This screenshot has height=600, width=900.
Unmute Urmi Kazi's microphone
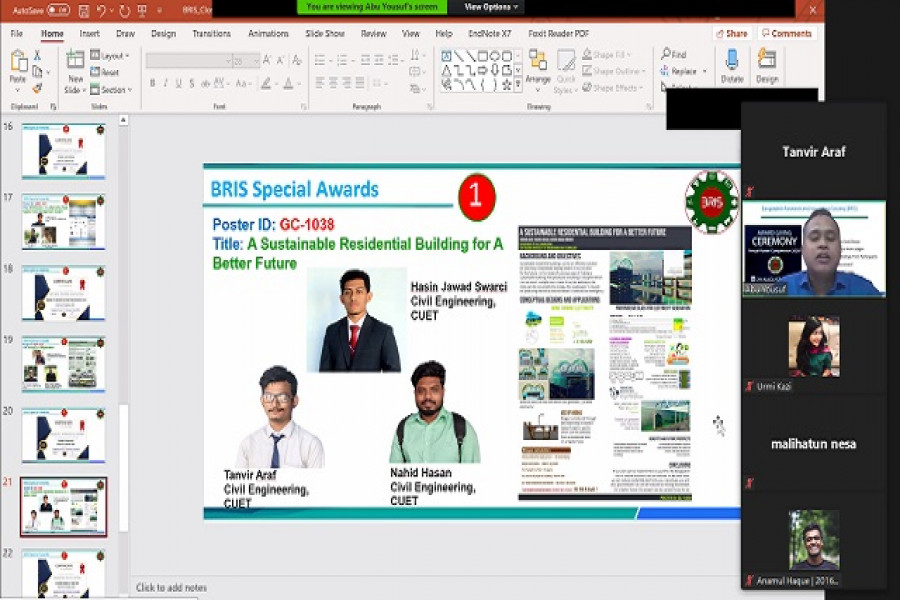pos(747,383)
